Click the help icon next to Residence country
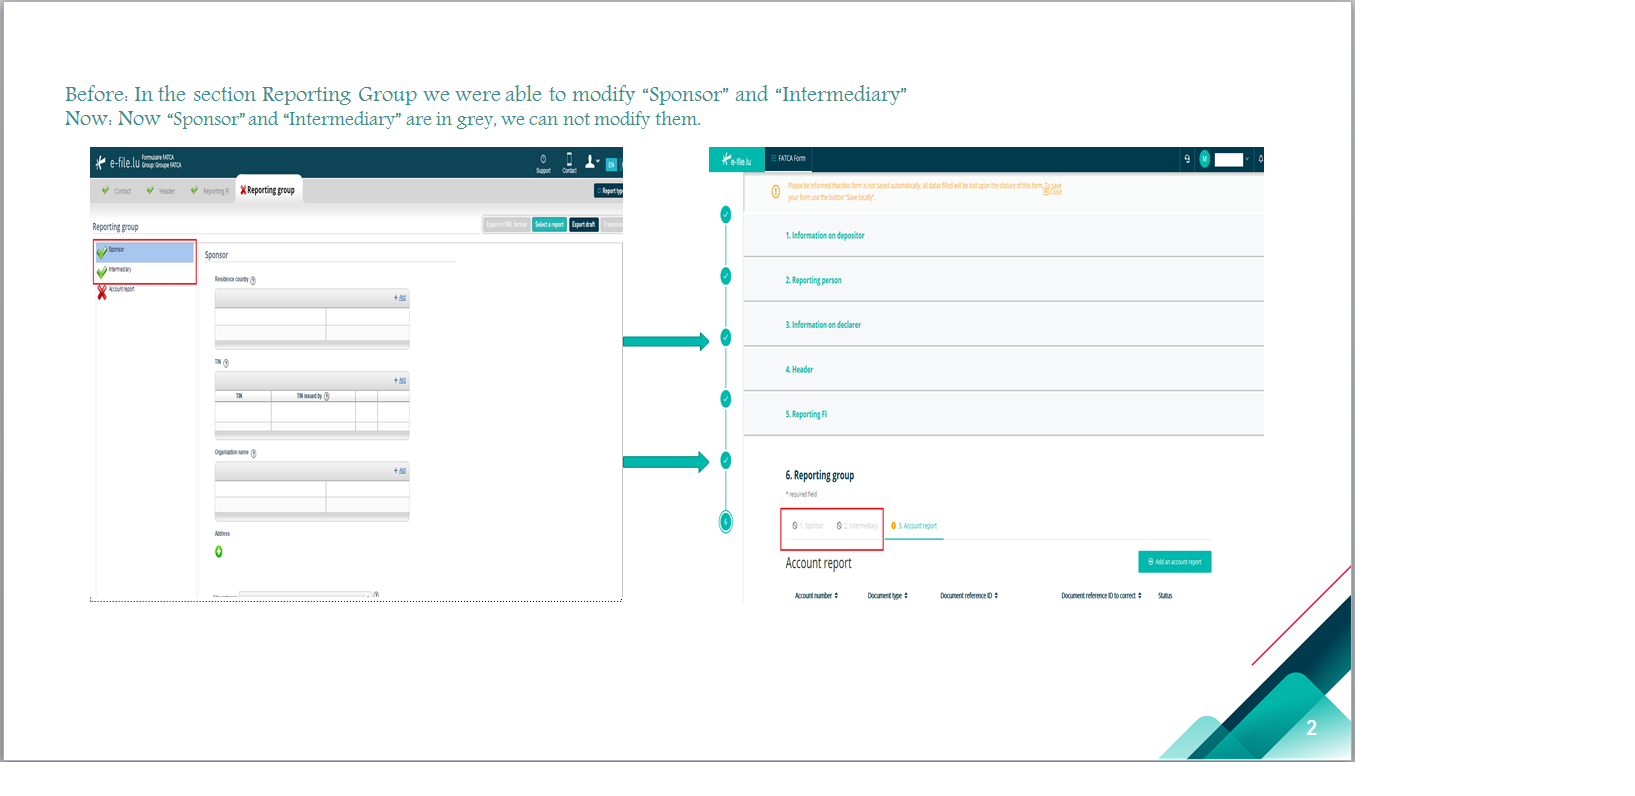The width and height of the screenshot is (1635, 796). tap(253, 281)
